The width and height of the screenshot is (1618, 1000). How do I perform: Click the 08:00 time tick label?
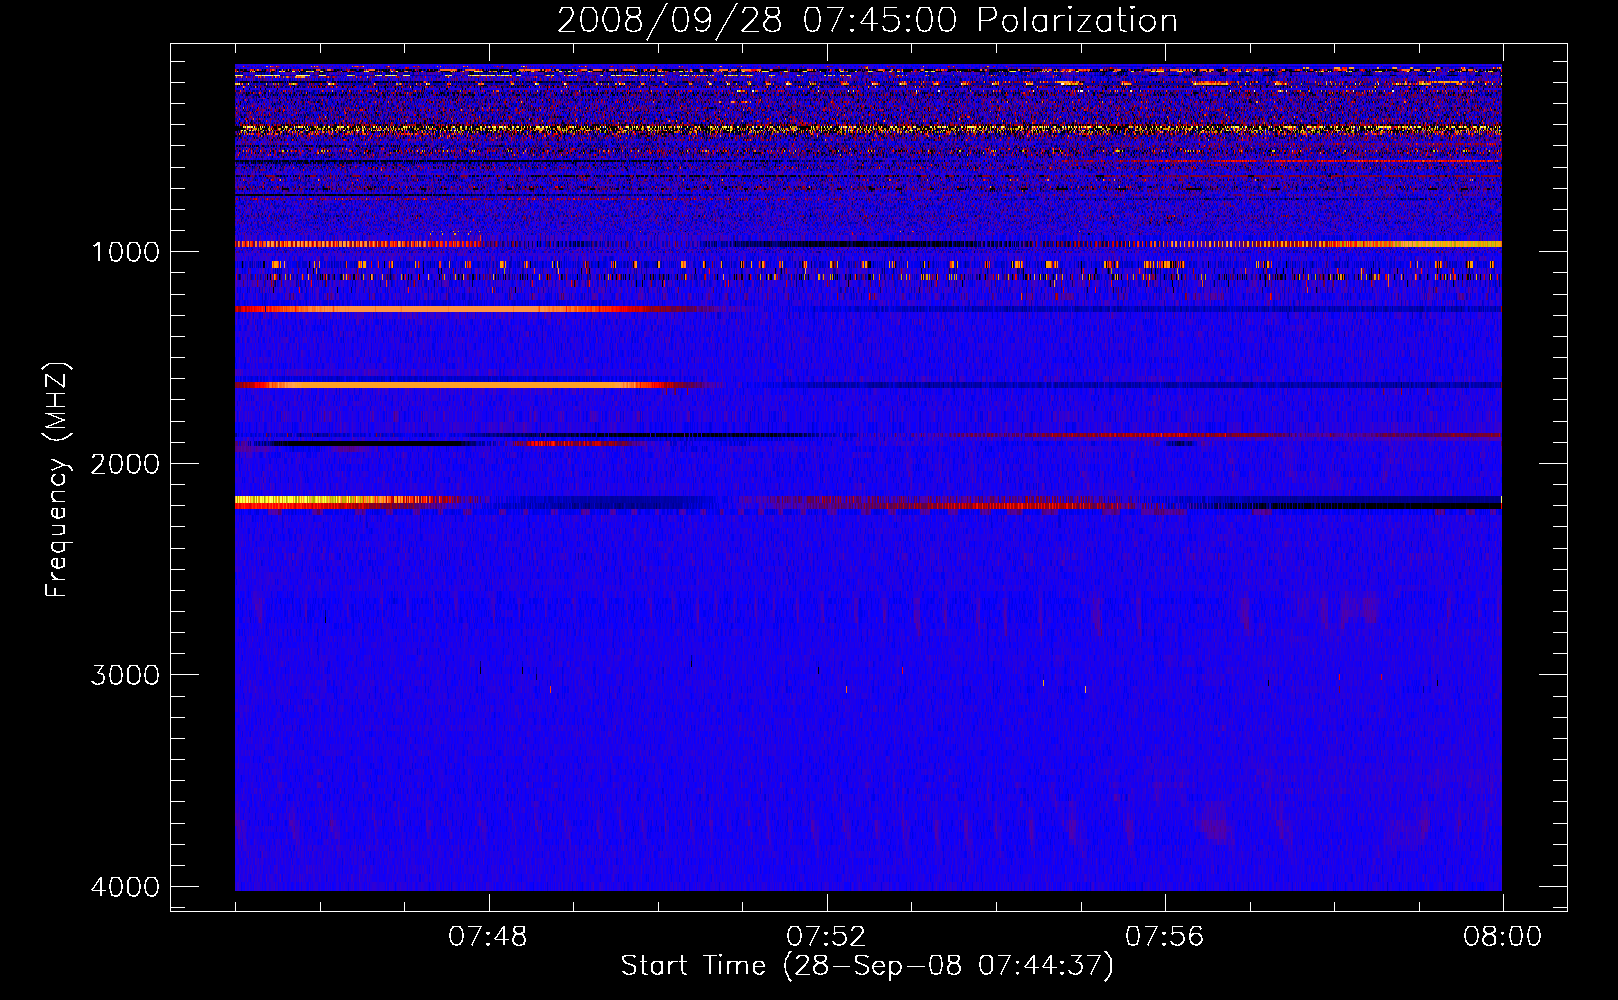(1502, 937)
